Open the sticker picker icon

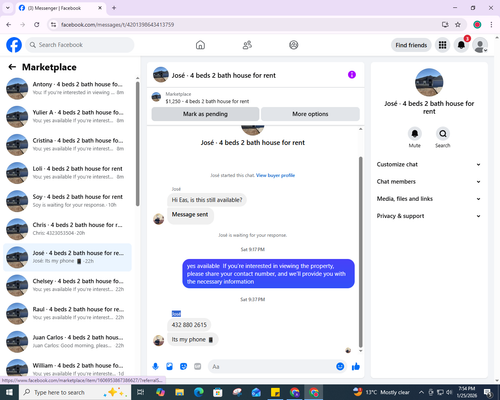pyautogui.click(x=183, y=367)
